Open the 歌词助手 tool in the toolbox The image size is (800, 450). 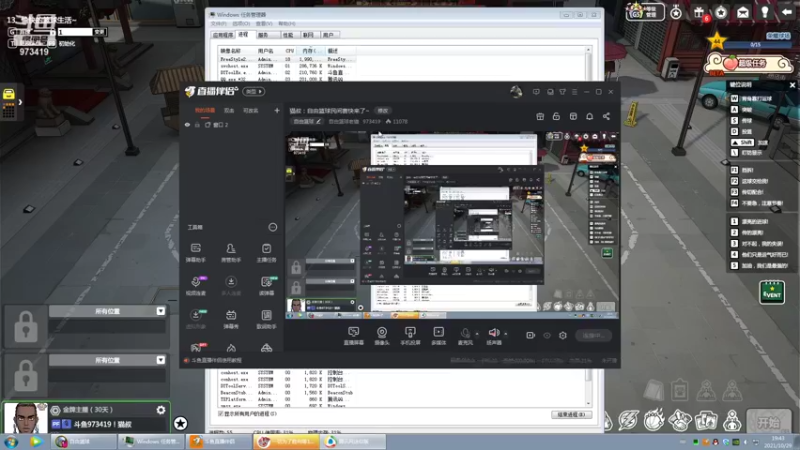[x=266, y=319]
